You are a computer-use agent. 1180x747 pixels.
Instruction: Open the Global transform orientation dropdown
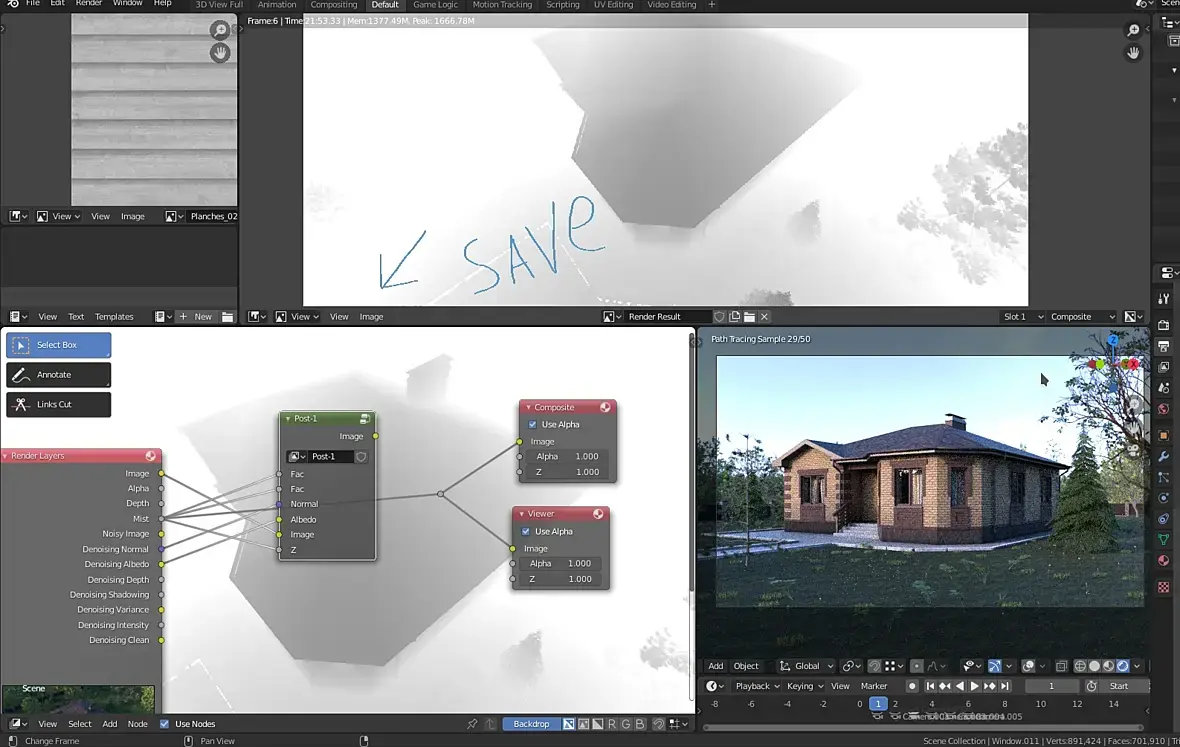(807, 666)
